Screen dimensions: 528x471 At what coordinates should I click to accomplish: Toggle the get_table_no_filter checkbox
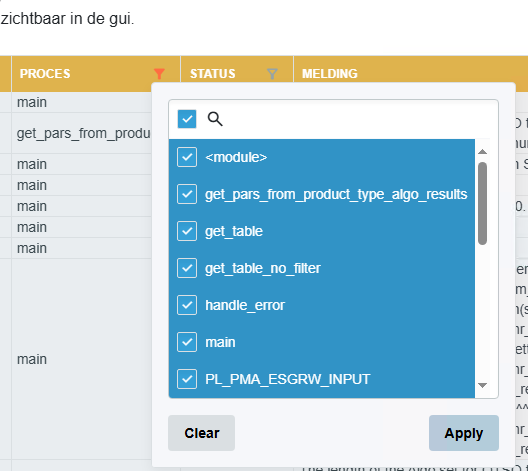(x=187, y=268)
